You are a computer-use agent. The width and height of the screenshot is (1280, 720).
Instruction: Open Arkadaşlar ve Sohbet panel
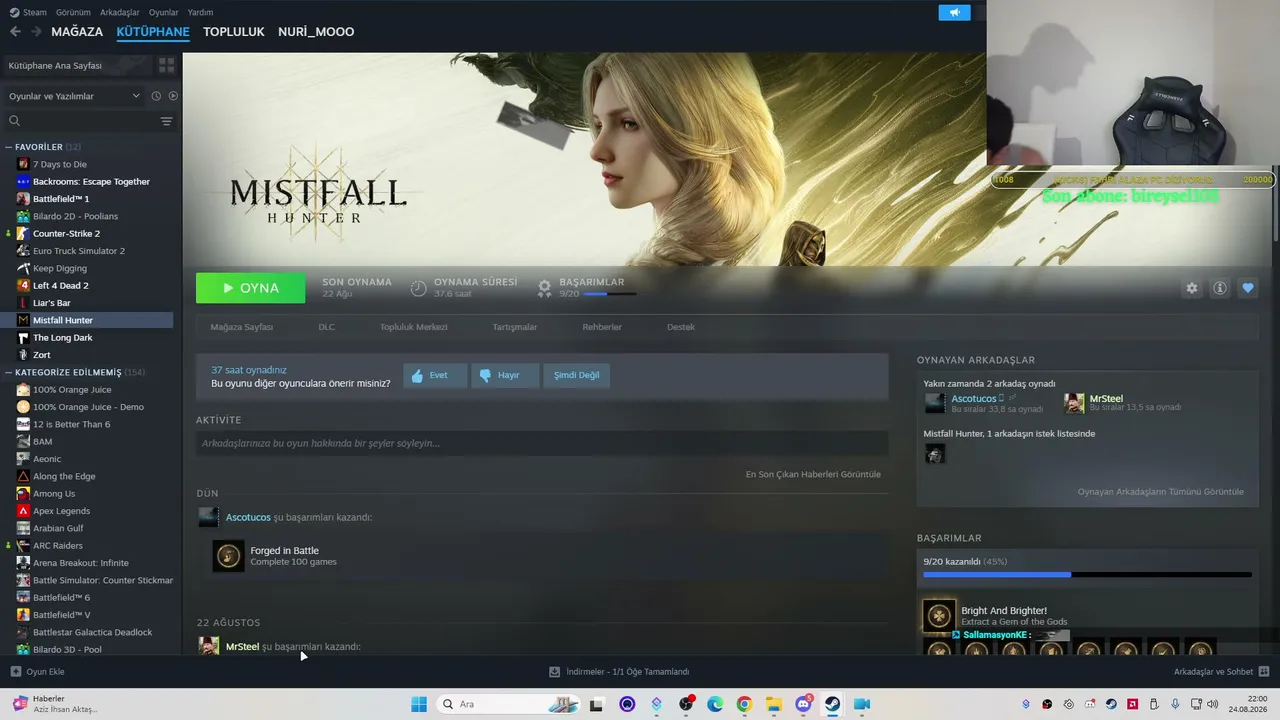(x=1221, y=672)
